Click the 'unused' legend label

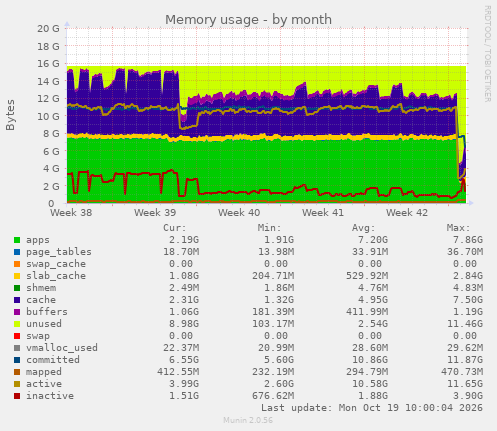pos(44,324)
